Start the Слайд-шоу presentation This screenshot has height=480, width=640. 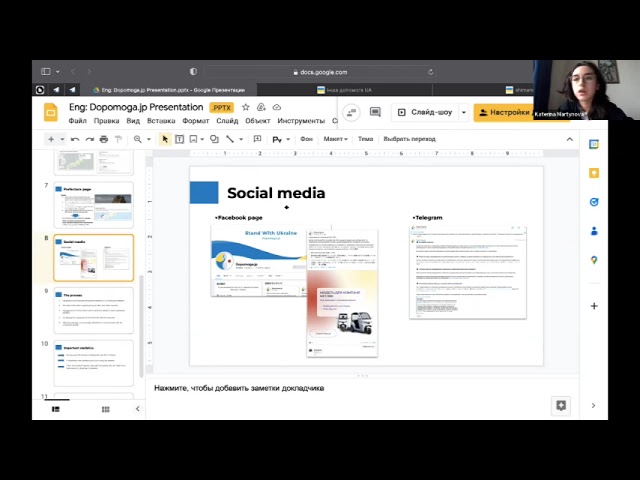pyautogui.click(x=426, y=113)
